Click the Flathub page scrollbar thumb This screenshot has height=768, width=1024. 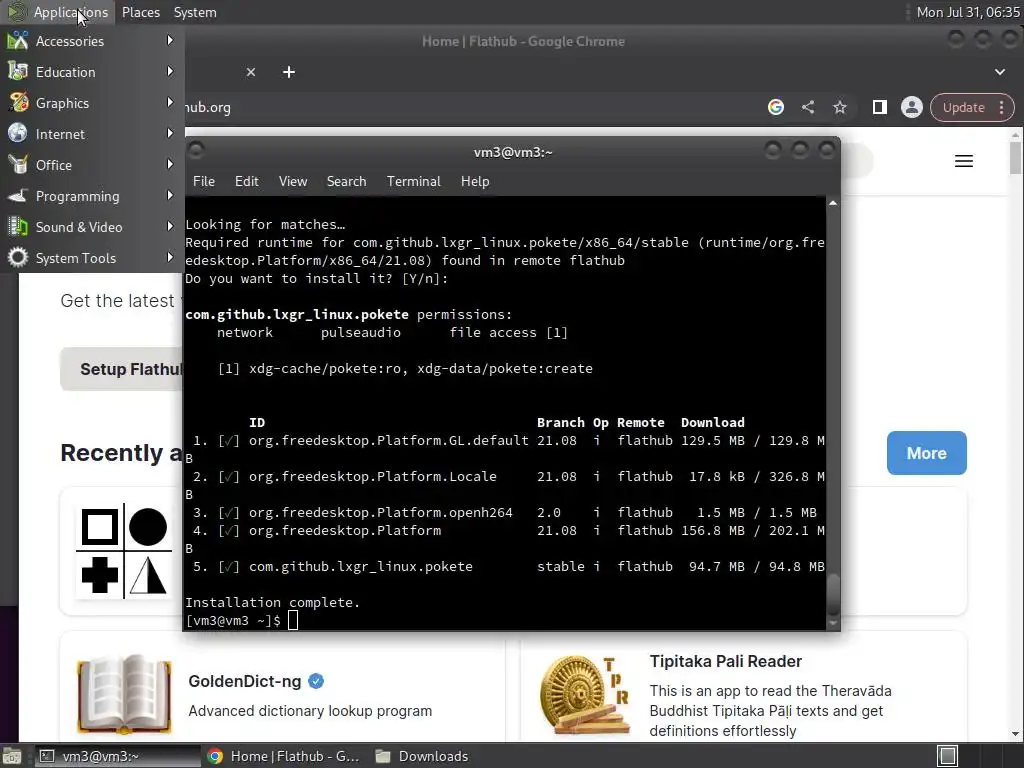(x=1015, y=158)
